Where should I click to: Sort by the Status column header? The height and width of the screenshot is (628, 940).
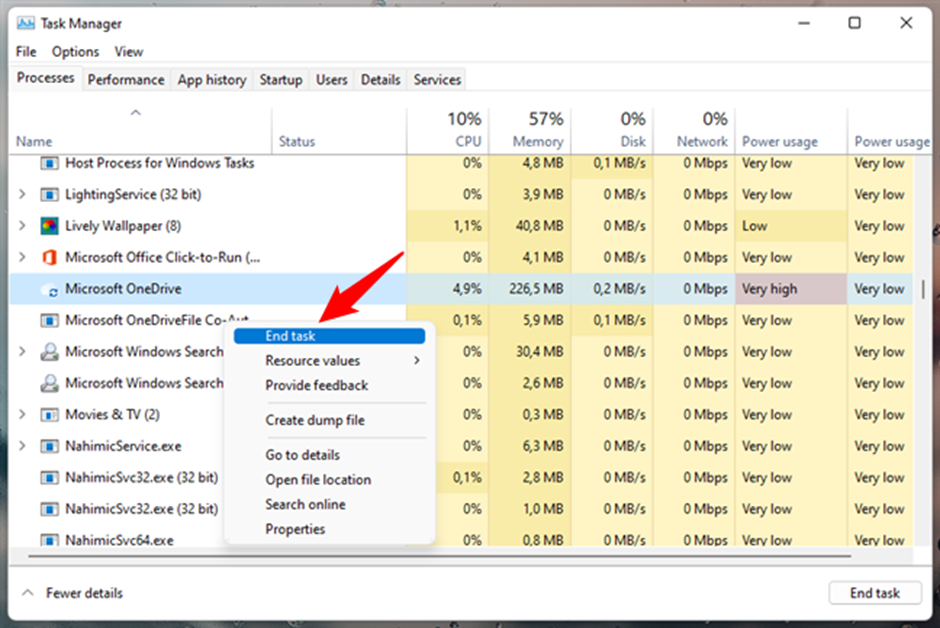tap(339, 131)
